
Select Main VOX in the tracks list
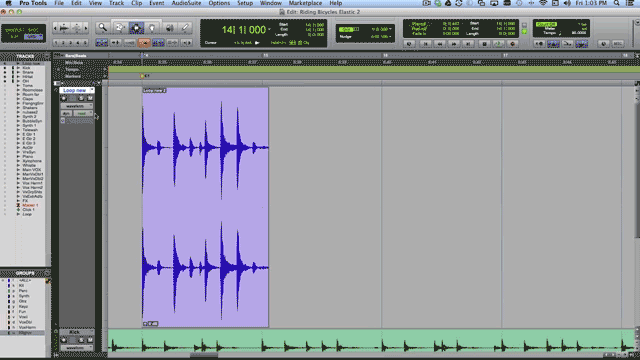[x=31, y=170]
